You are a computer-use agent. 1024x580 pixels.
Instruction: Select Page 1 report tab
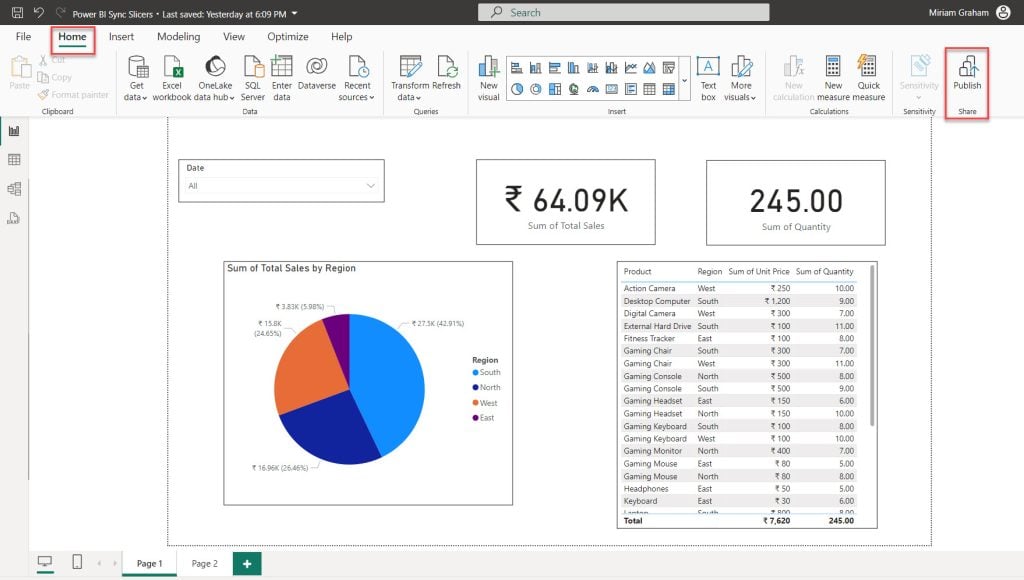point(150,563)
